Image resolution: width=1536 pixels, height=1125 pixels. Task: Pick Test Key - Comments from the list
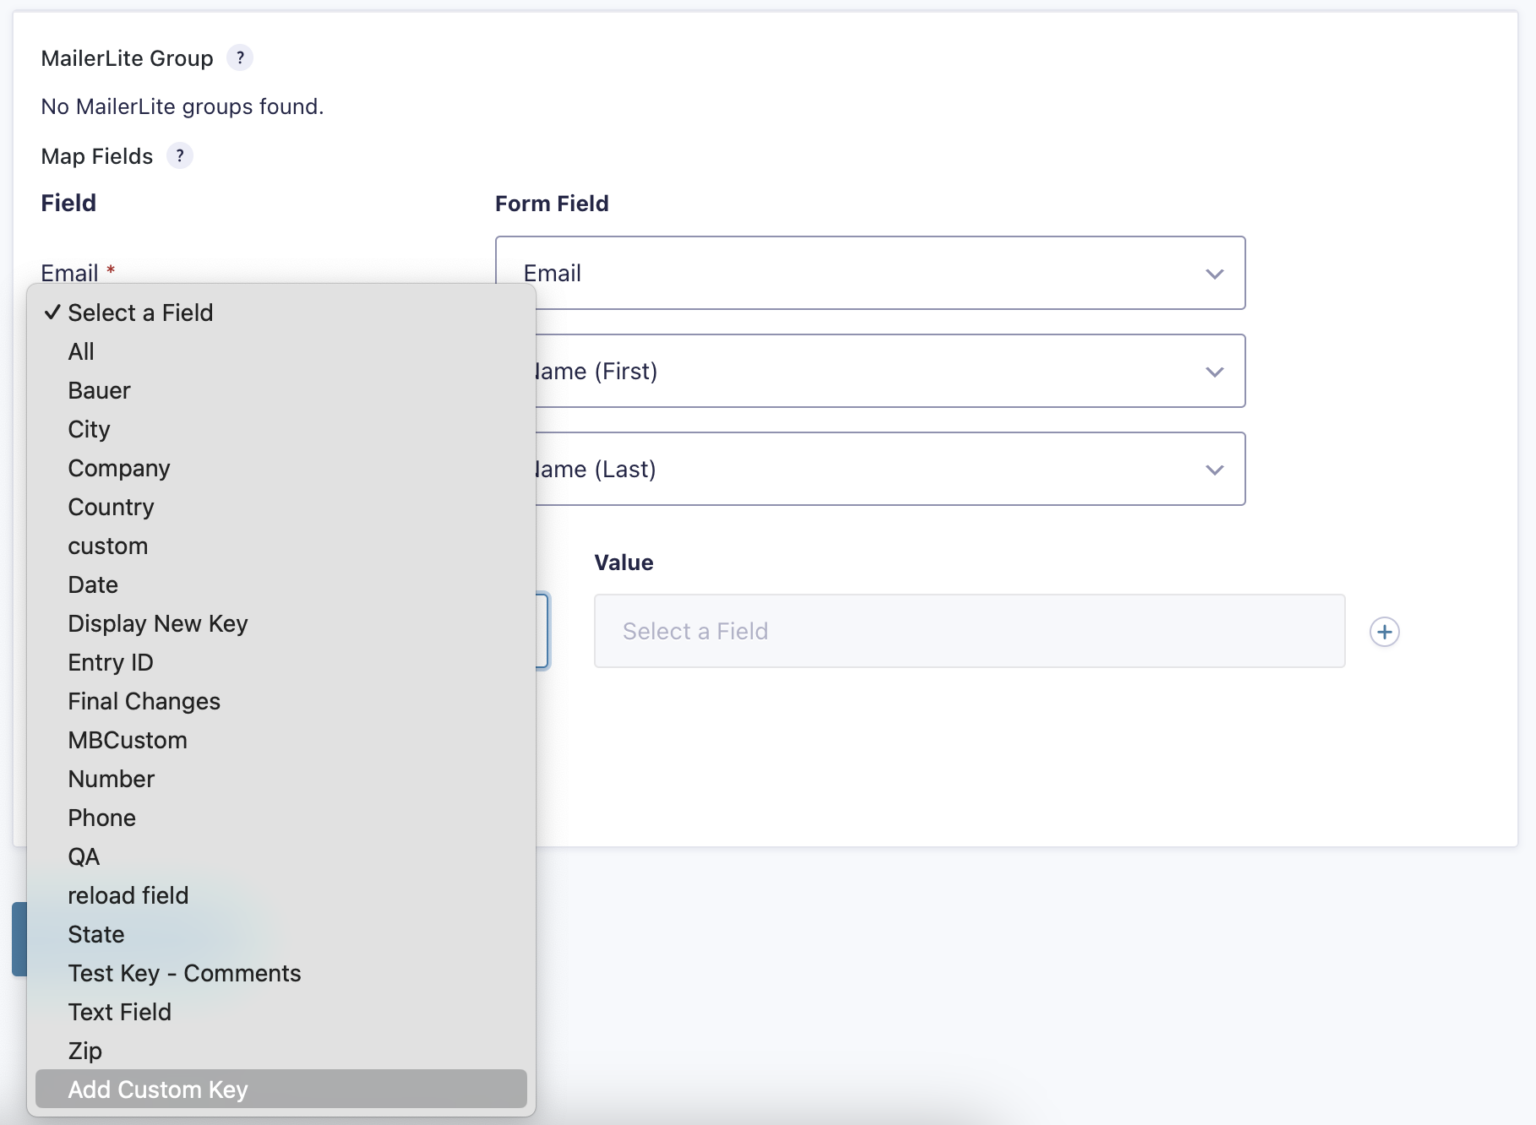(184, 973)
